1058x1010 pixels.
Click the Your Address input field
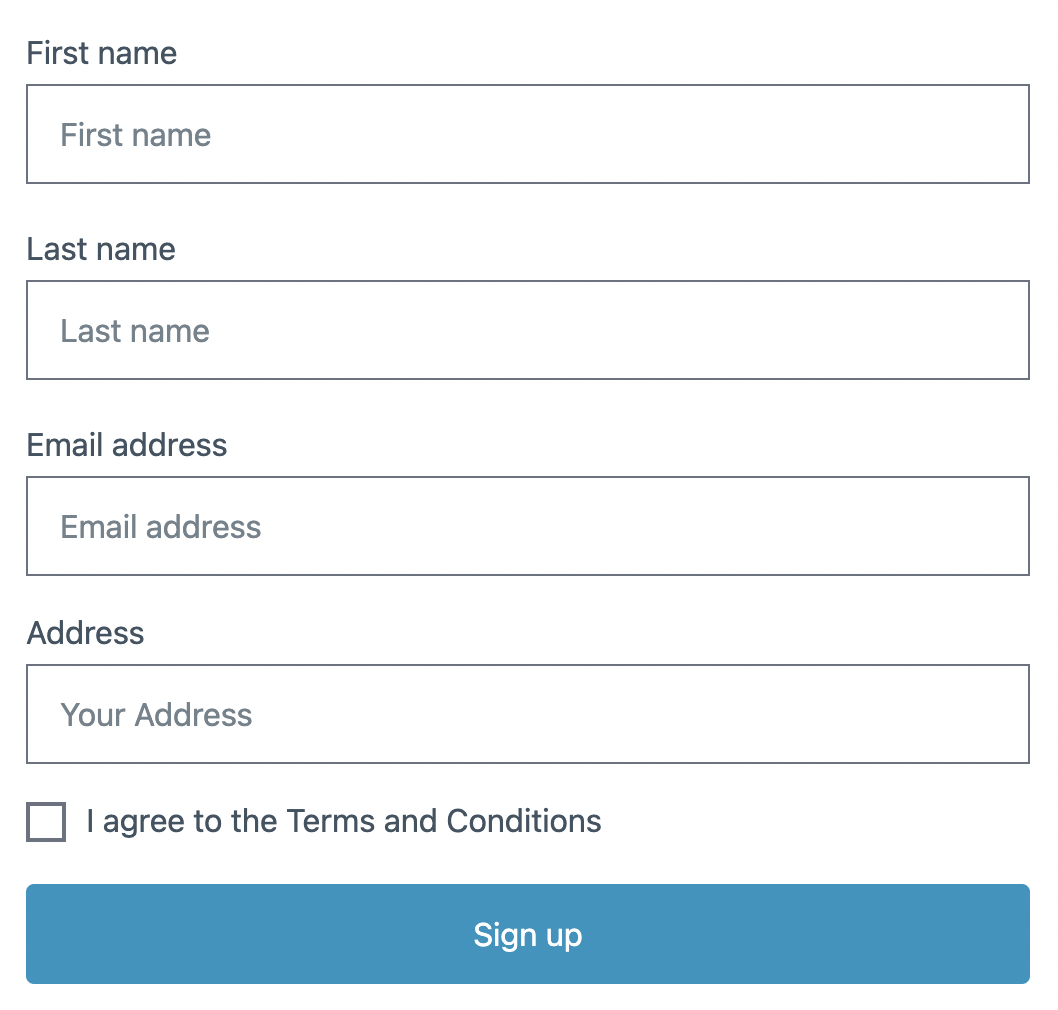pyautogui.click(x=528, y=714)
